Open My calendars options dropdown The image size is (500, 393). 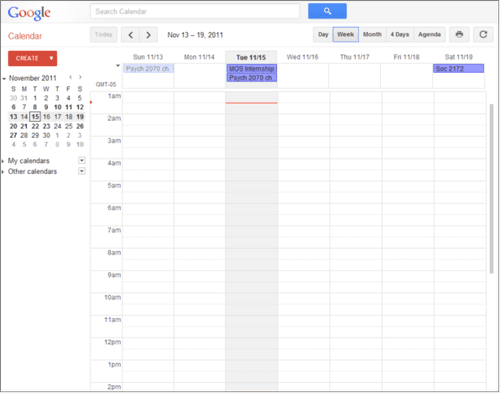tap(82, 161)
